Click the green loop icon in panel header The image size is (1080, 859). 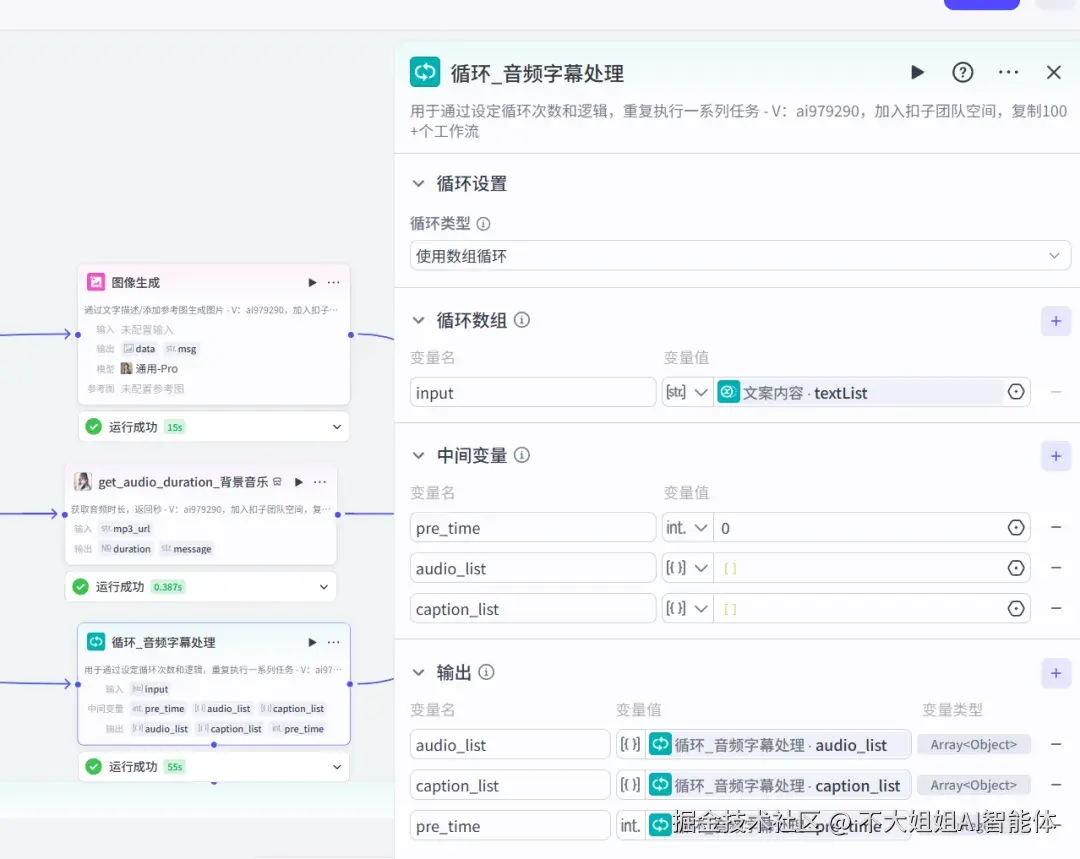[424, 71]
